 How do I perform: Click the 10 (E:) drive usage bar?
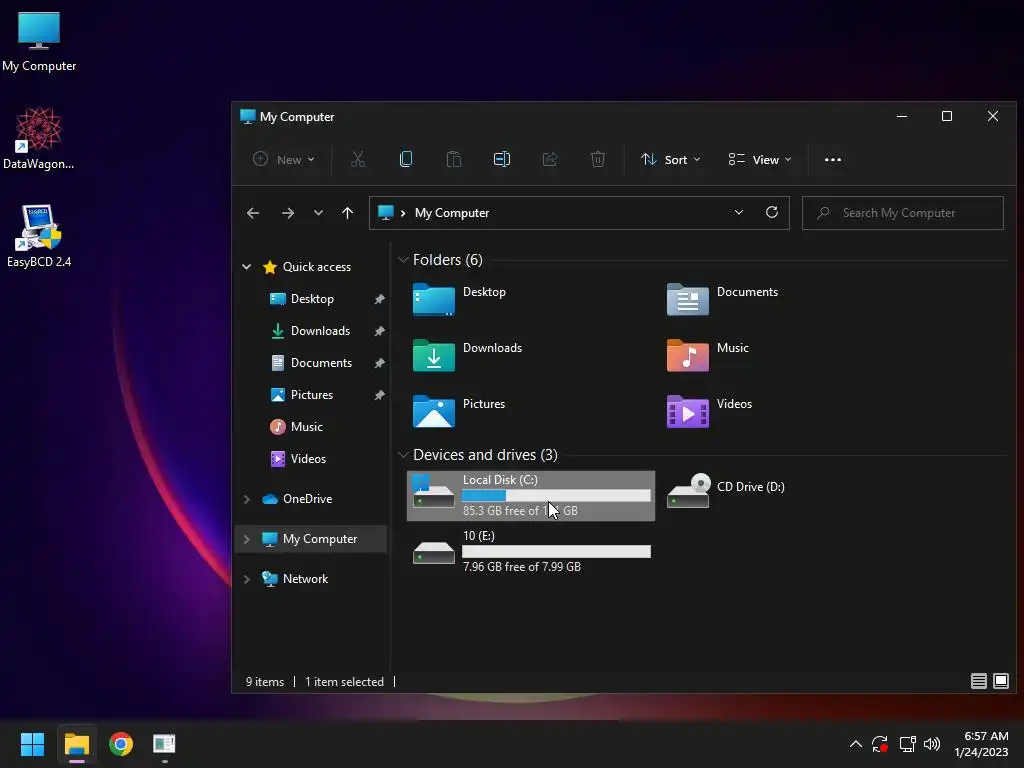[556, 552]
